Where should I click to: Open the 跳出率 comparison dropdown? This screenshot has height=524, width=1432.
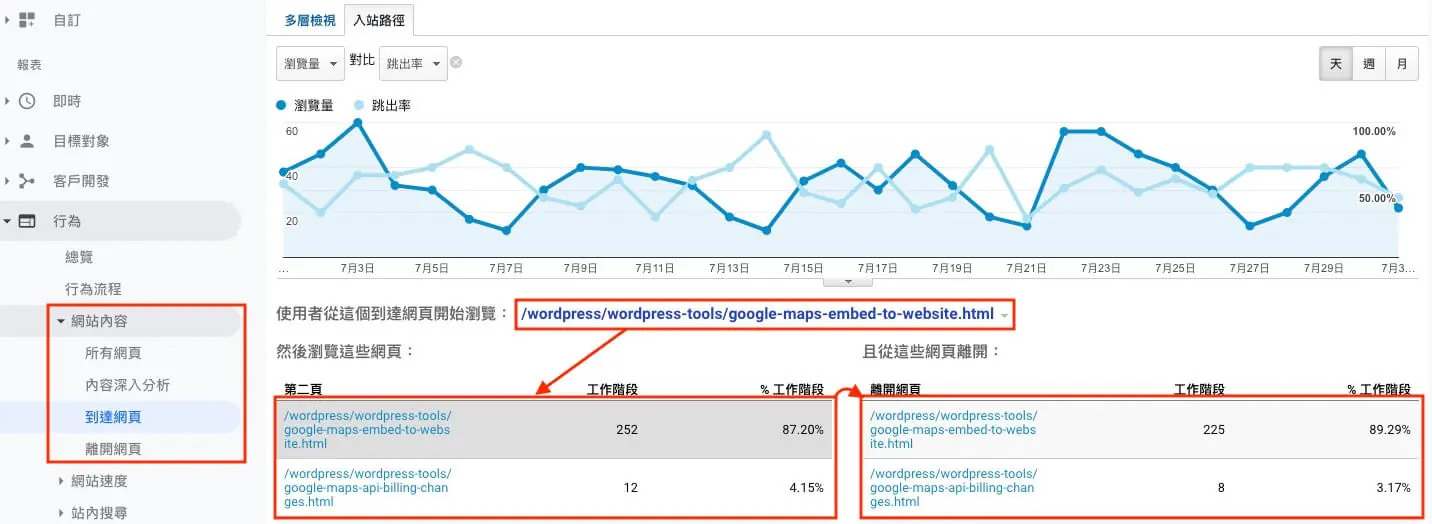413,63
